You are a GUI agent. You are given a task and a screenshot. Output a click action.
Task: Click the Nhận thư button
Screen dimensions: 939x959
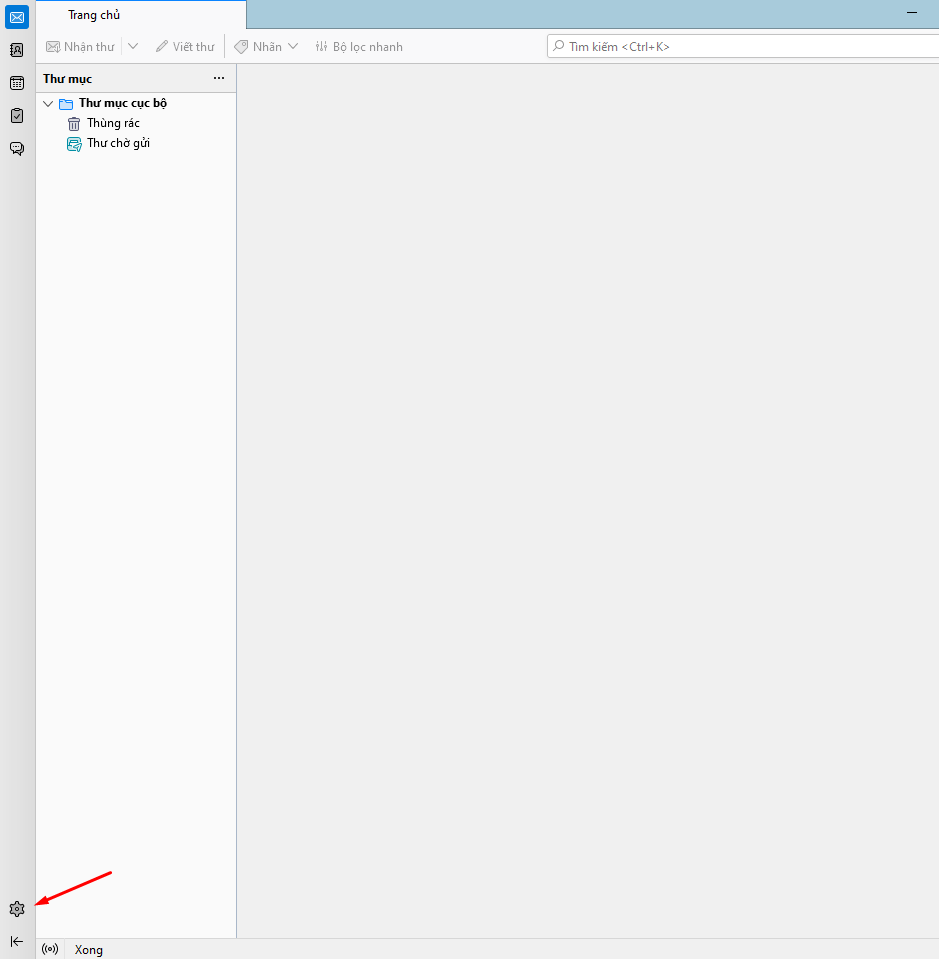(x=81, y=47)
